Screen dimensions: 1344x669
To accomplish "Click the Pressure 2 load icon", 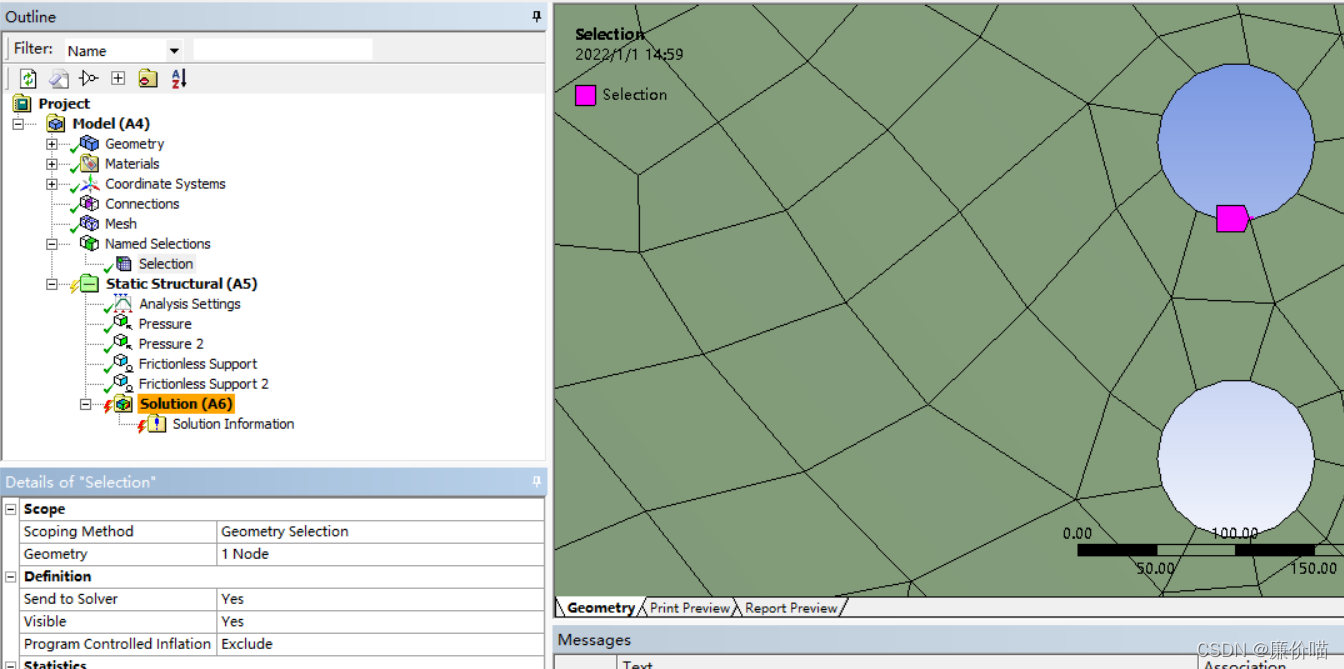I will click(x=123, y=344).
